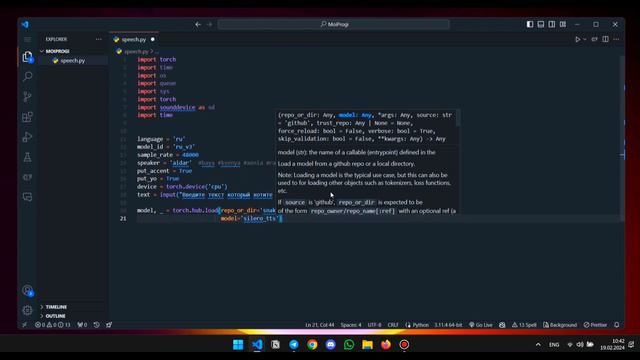Open Telegram from taskbar
The image size is (640, 360).
click(x=293, y=344)
